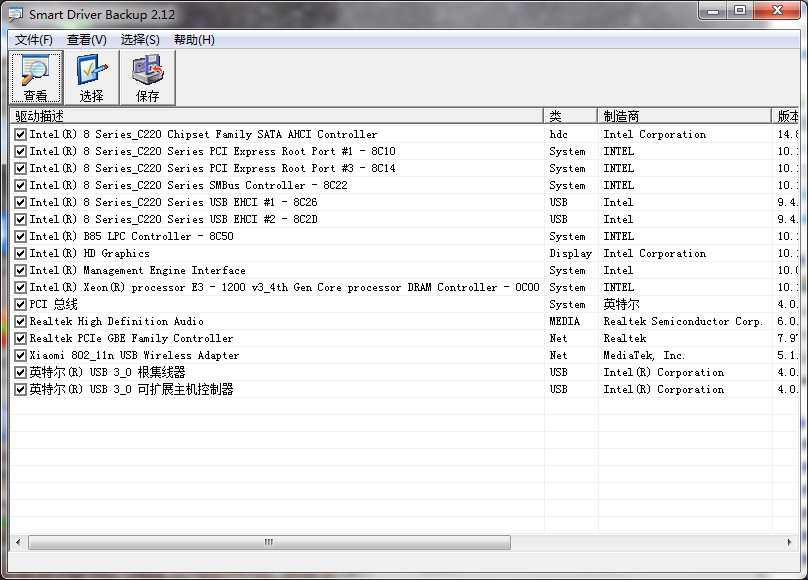Toggle Xiaomi 802_11n USB Wireless Adapter checkbox
808x580 pixels.
pos(20,355)
